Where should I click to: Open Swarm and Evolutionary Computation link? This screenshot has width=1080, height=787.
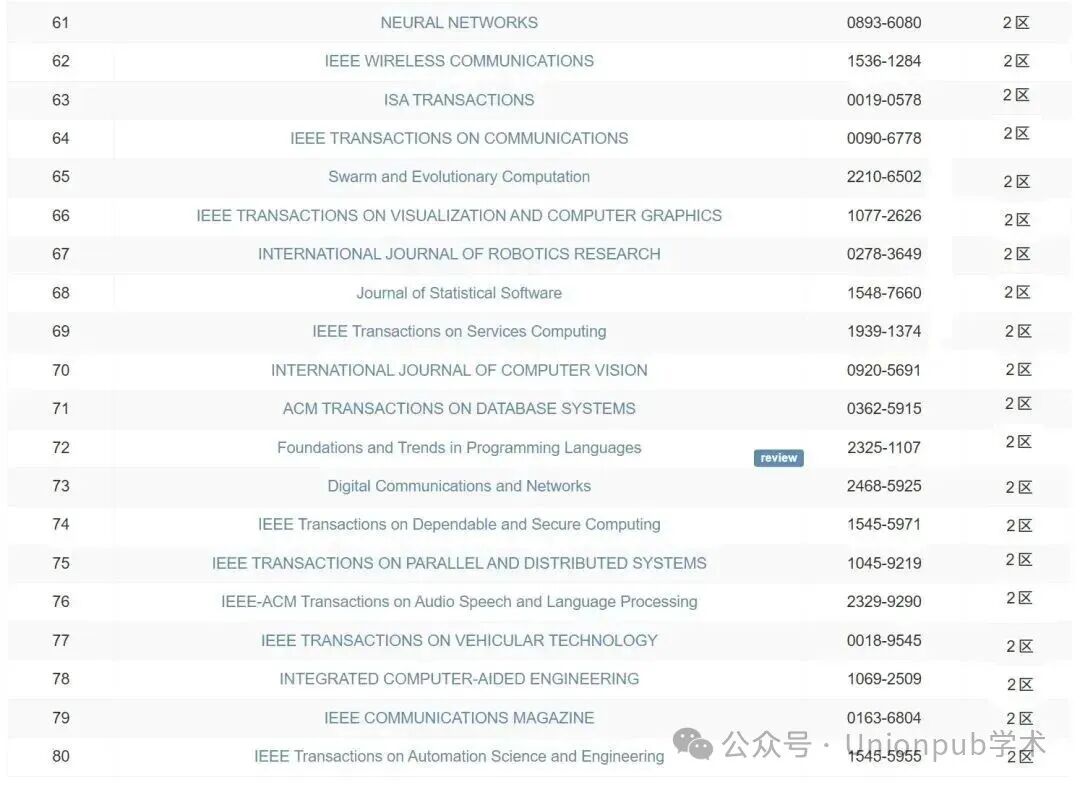[459, 177]
